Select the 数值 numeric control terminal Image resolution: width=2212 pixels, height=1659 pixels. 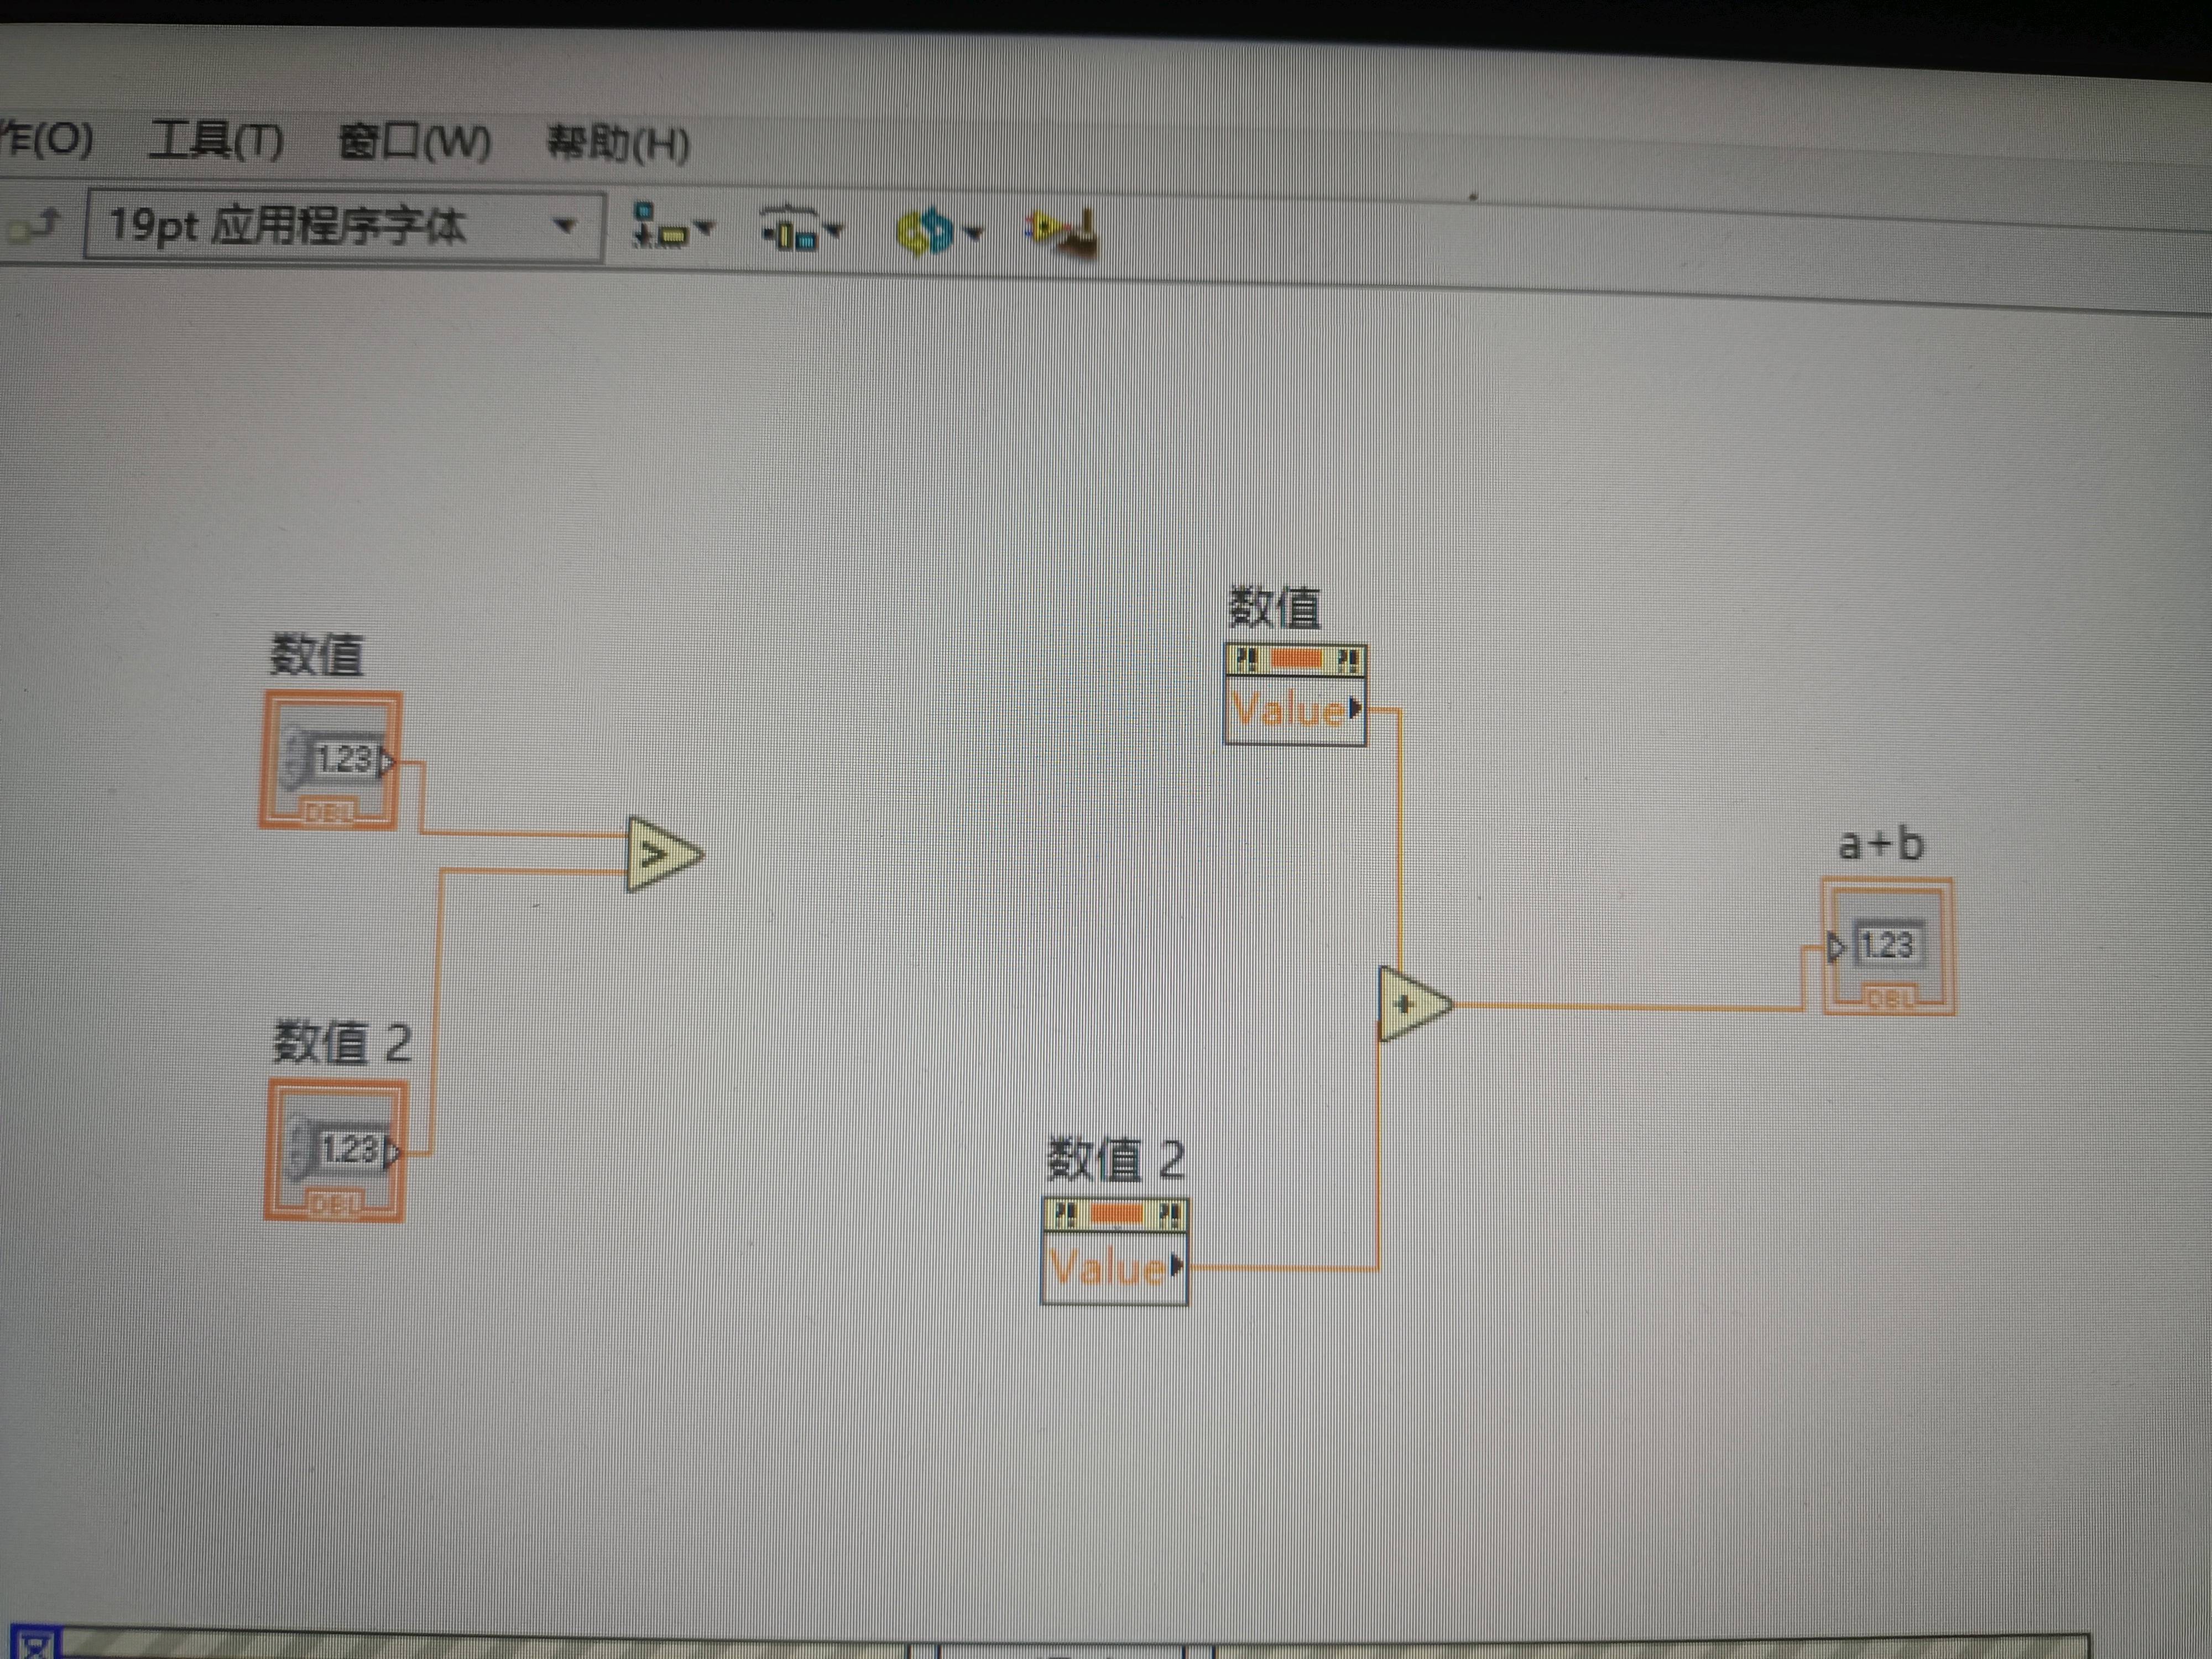(x=330, y=761)
